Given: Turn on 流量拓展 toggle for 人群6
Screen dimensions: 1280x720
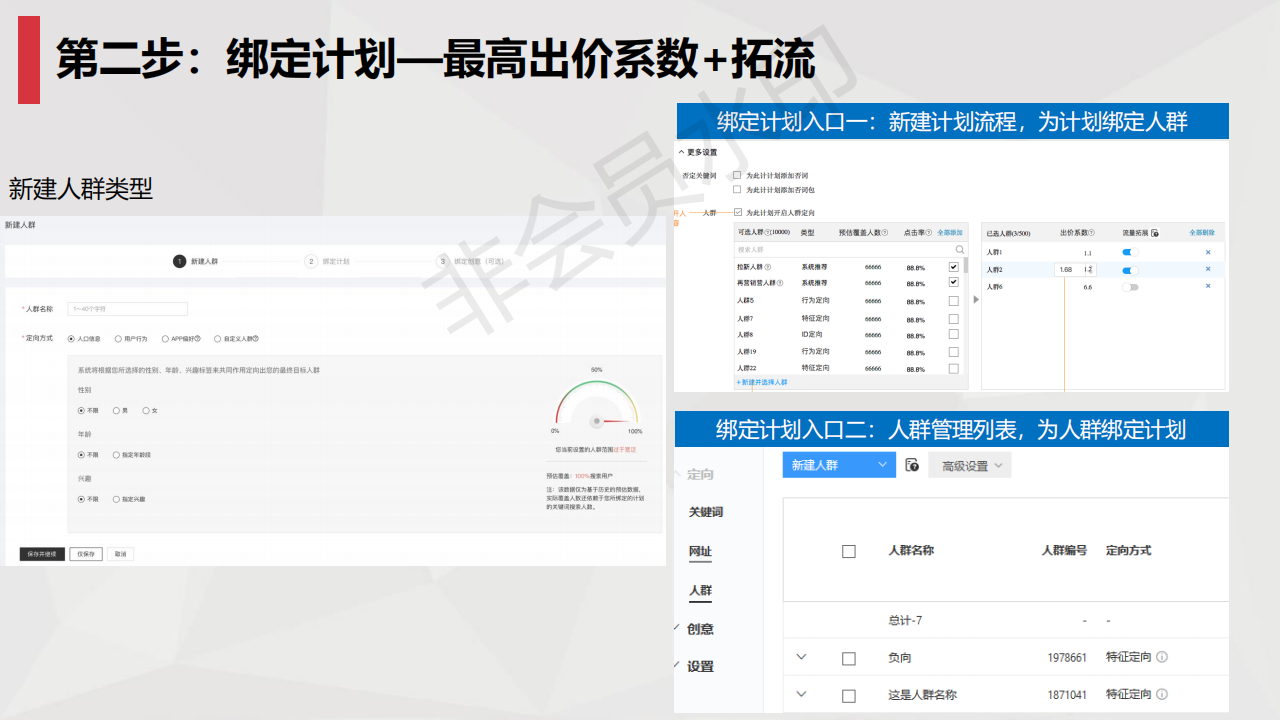Looking at the screenshot, I should [x=1130, y=287].
